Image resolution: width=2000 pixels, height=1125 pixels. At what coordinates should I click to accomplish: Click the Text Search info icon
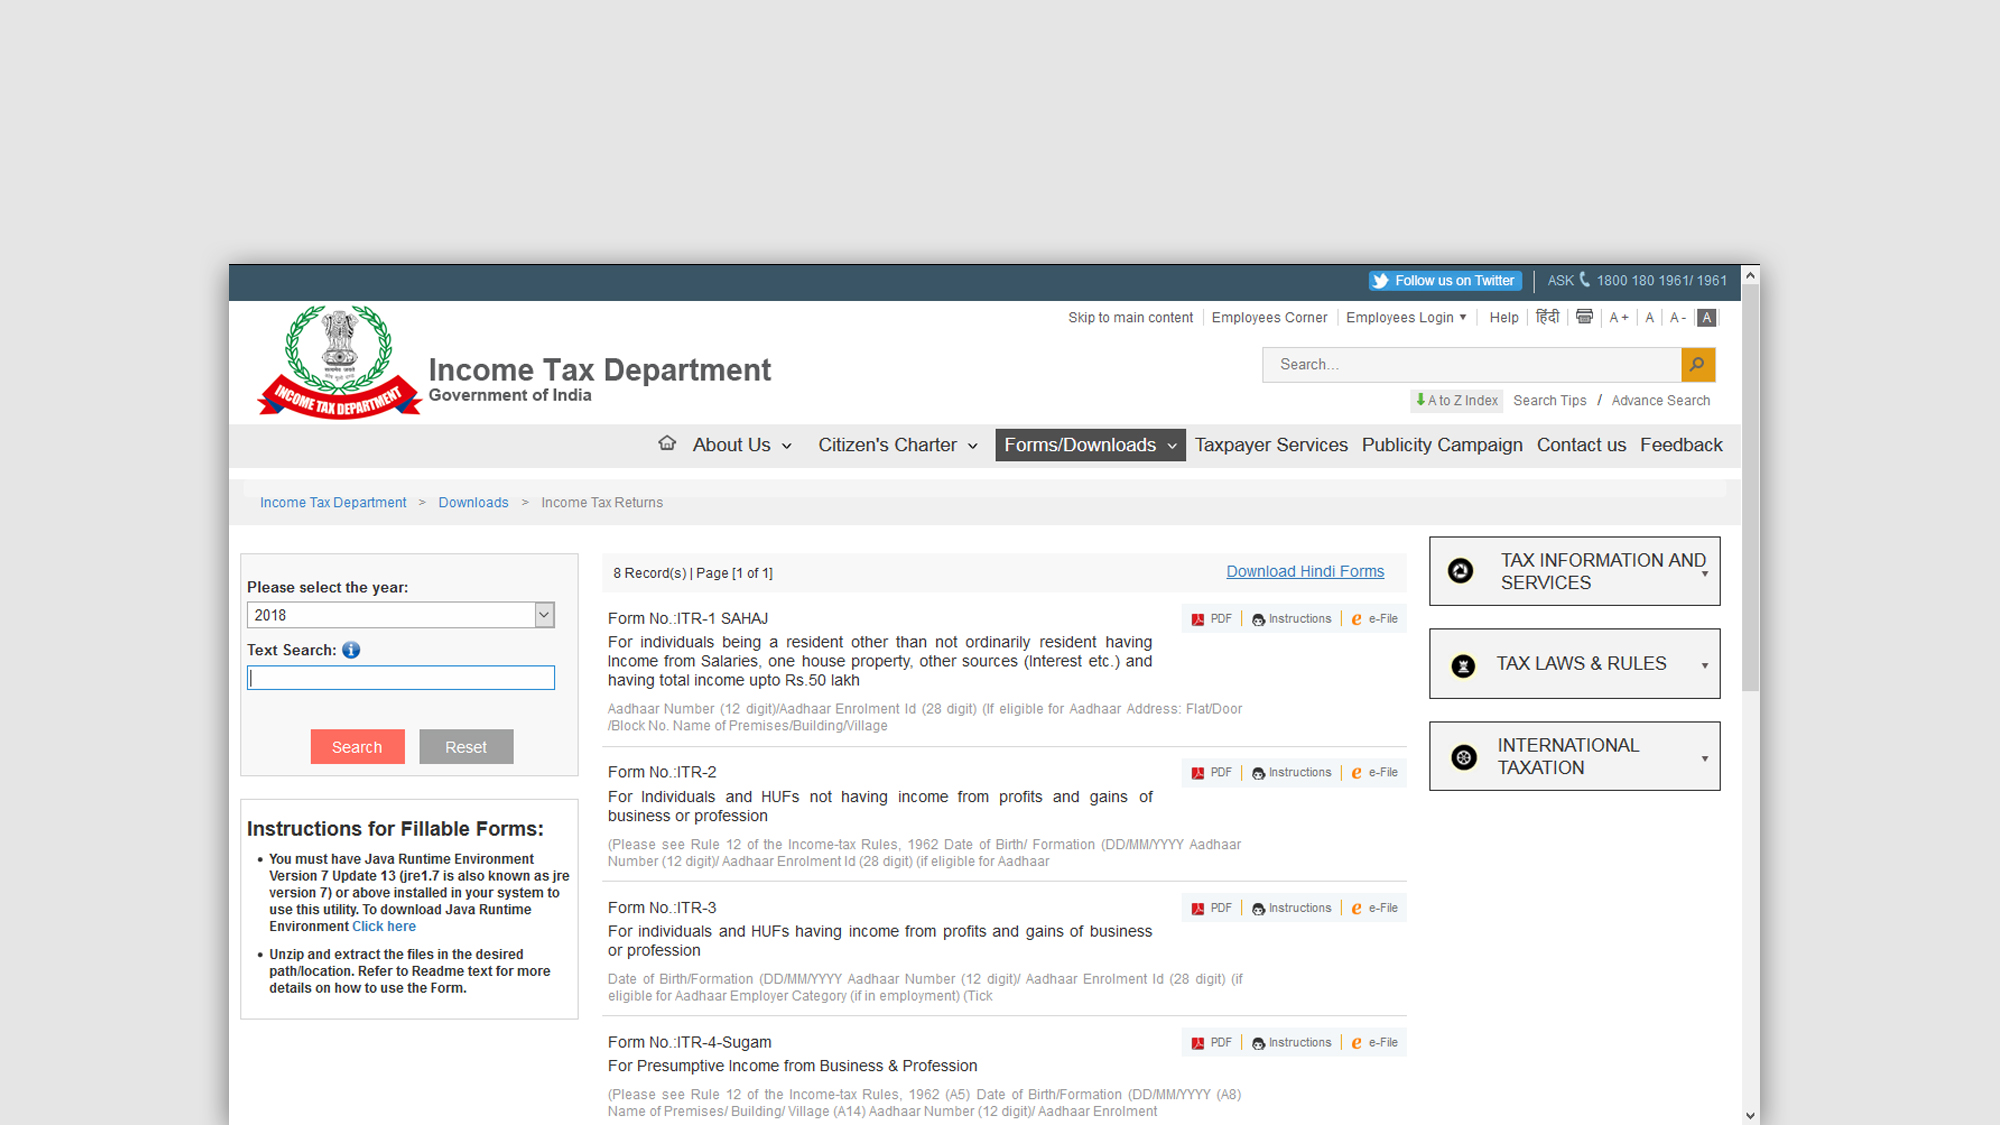point(351,650)
